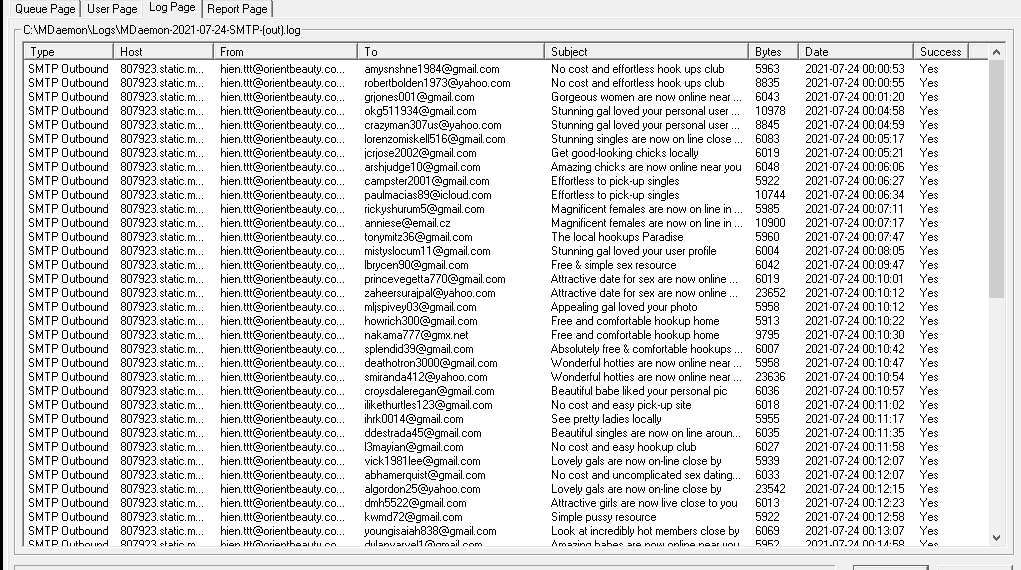Viewport: 1021px width, 570px height.
Task: Sort by the Type column header
Action: tap(68, 51)
